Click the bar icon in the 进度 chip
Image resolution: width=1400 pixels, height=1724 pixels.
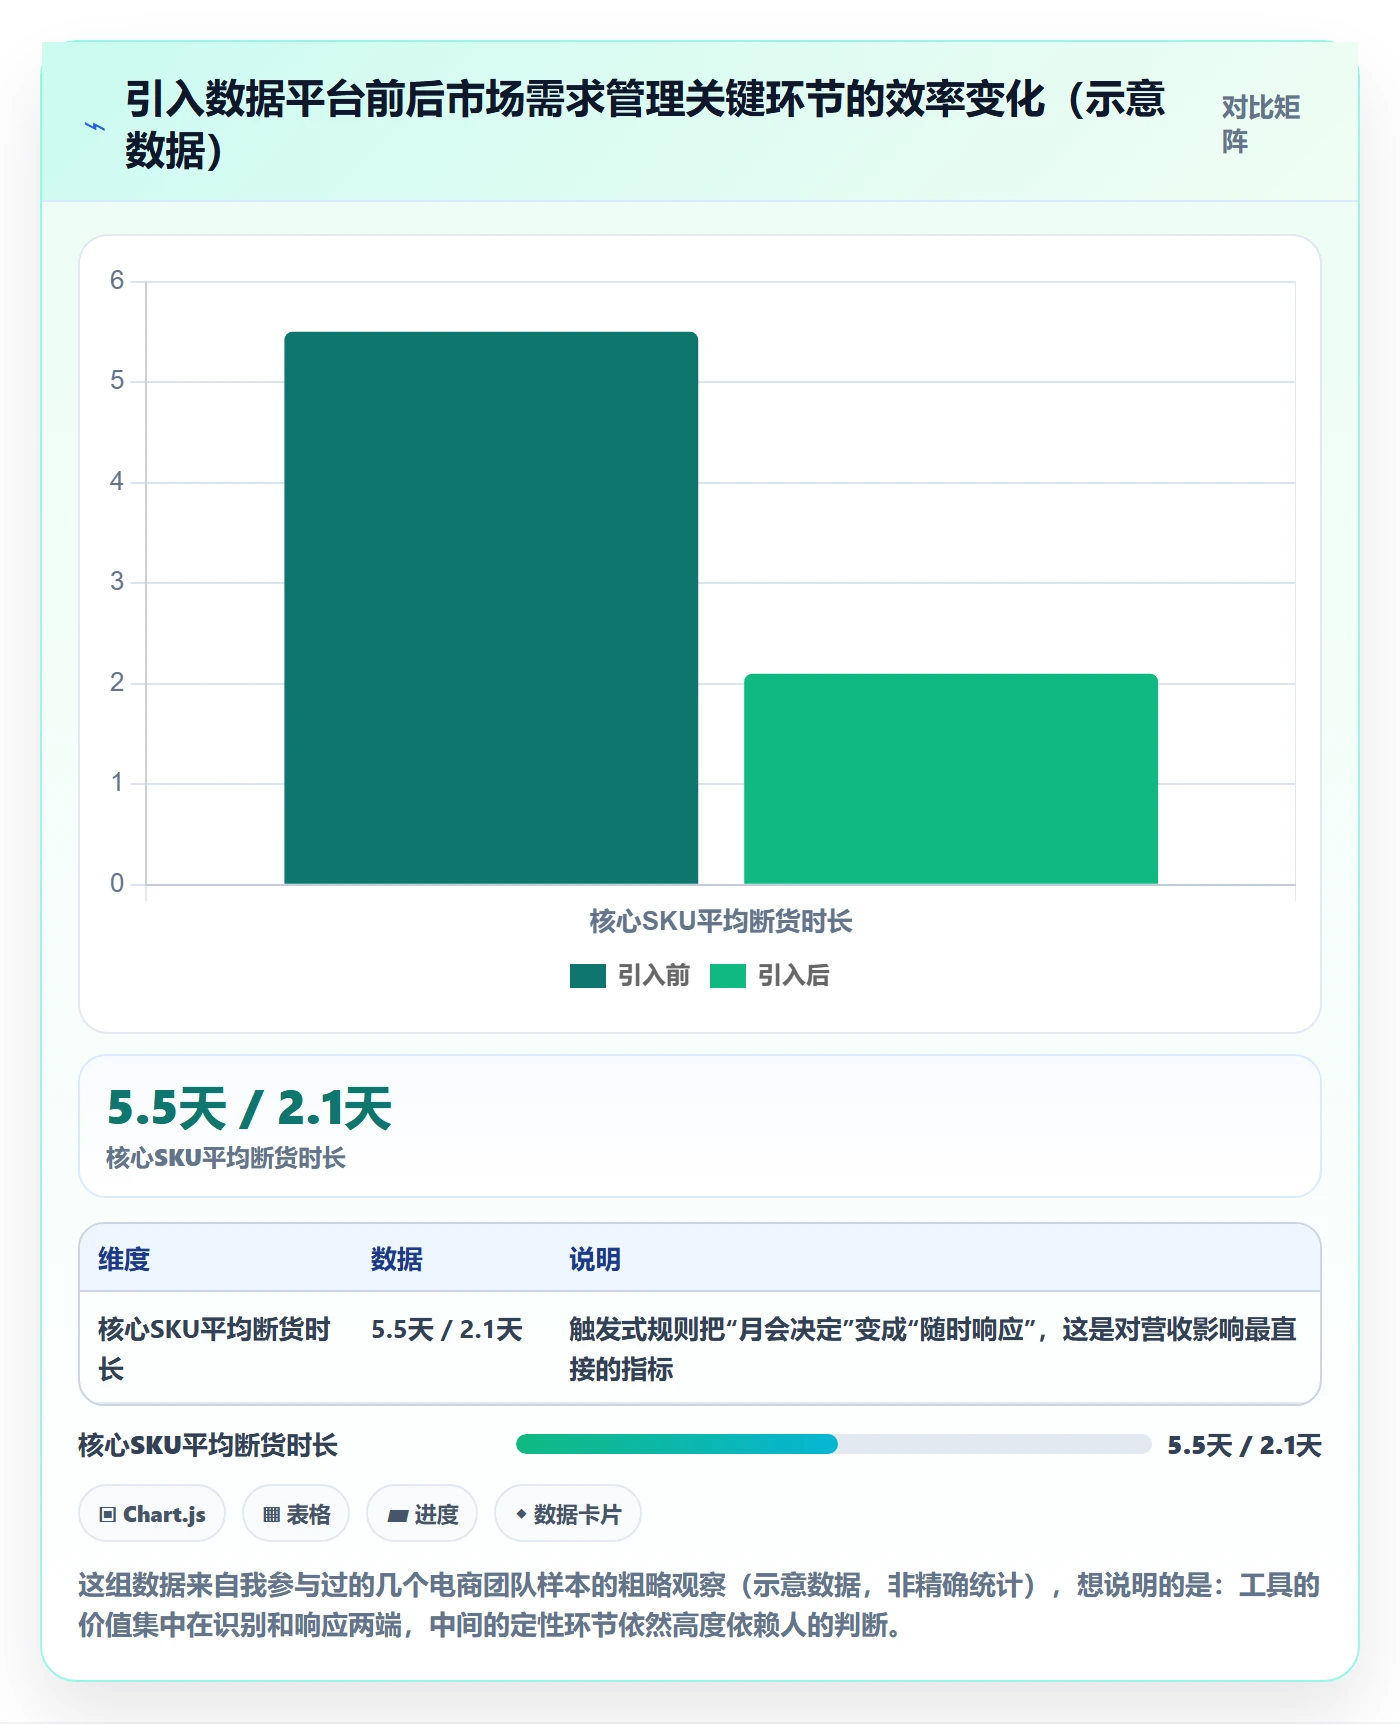pos(398,1515)
